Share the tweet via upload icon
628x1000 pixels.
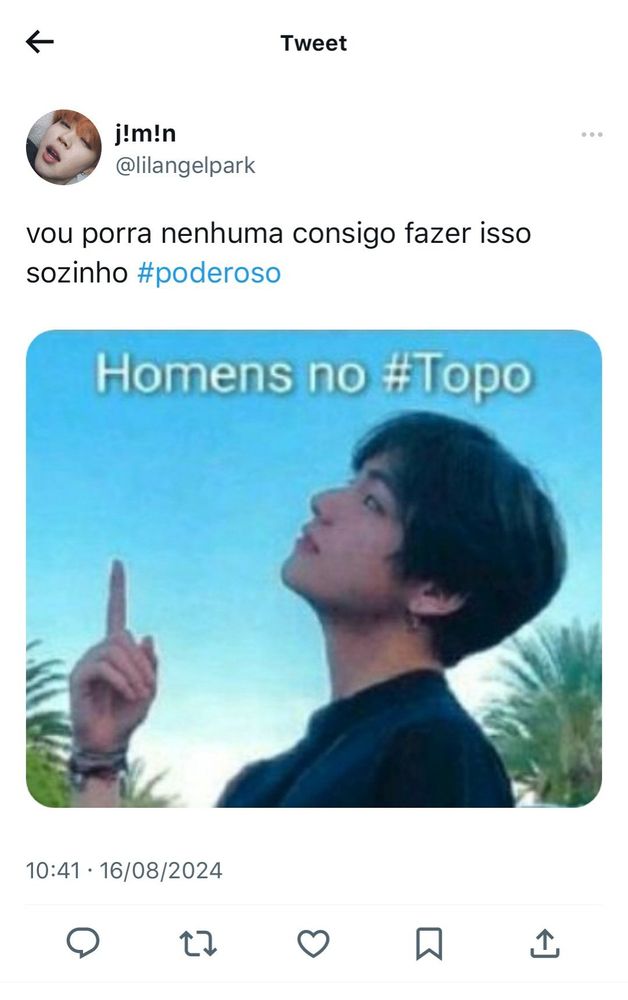click(544, 944)
